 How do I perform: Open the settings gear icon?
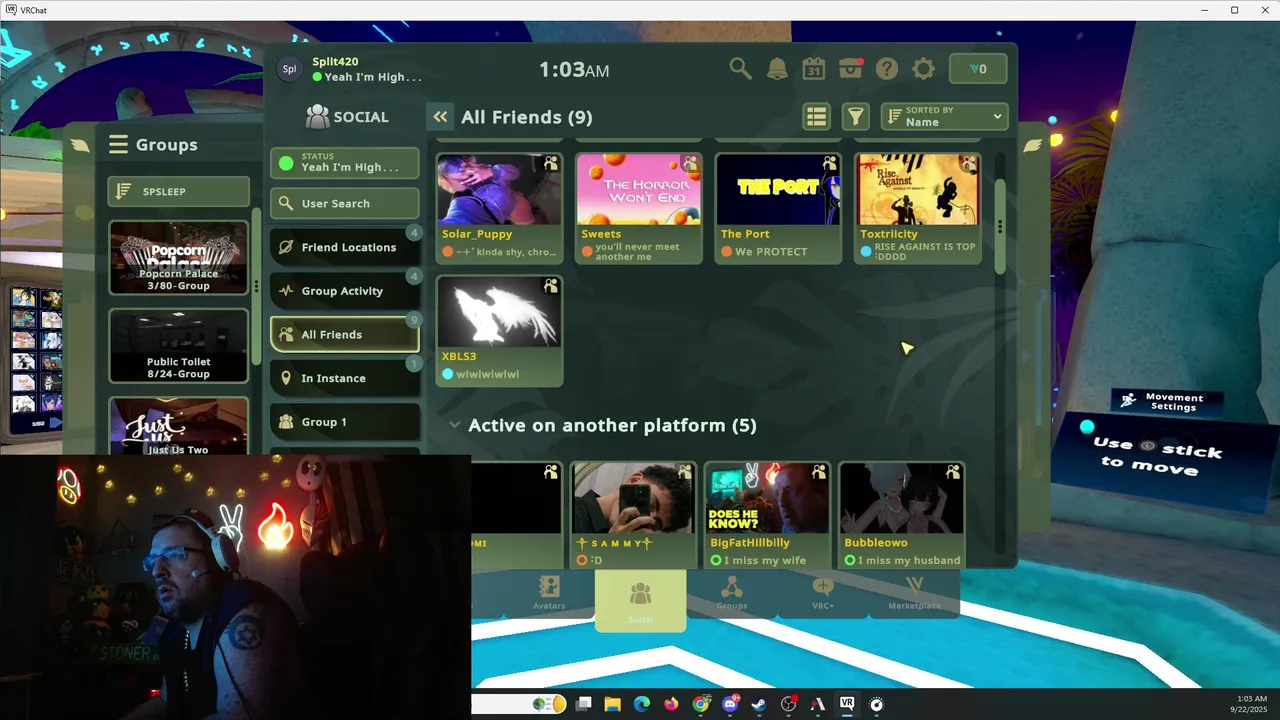pos(924,68)
